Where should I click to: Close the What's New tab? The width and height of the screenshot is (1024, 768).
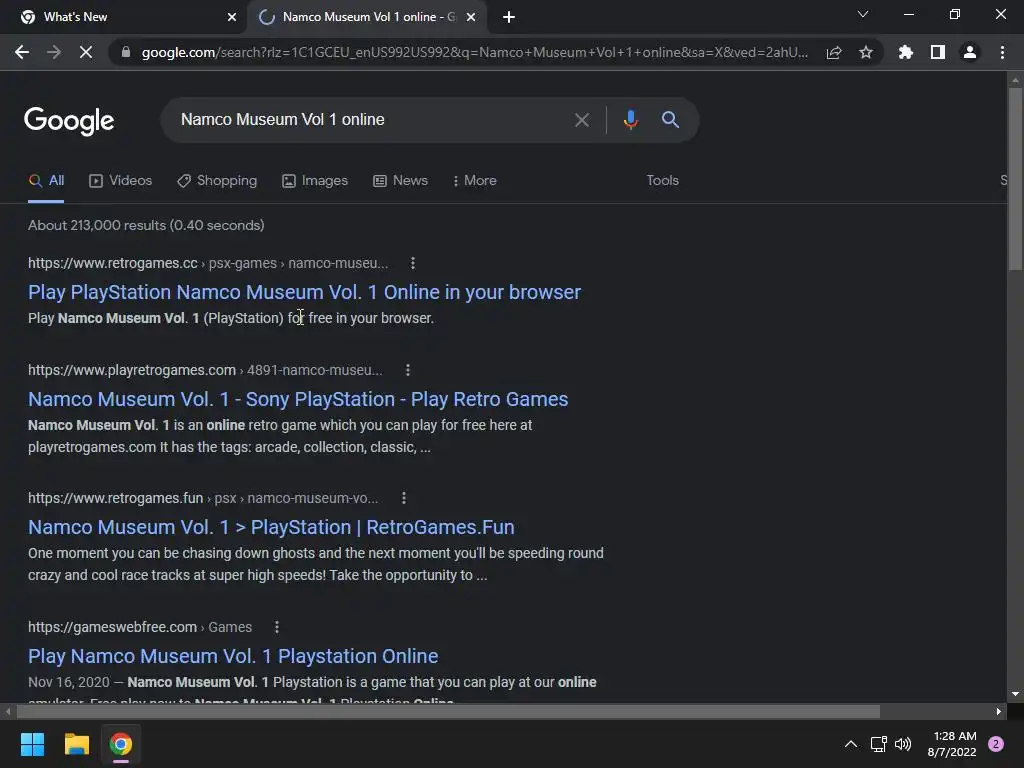232,17
